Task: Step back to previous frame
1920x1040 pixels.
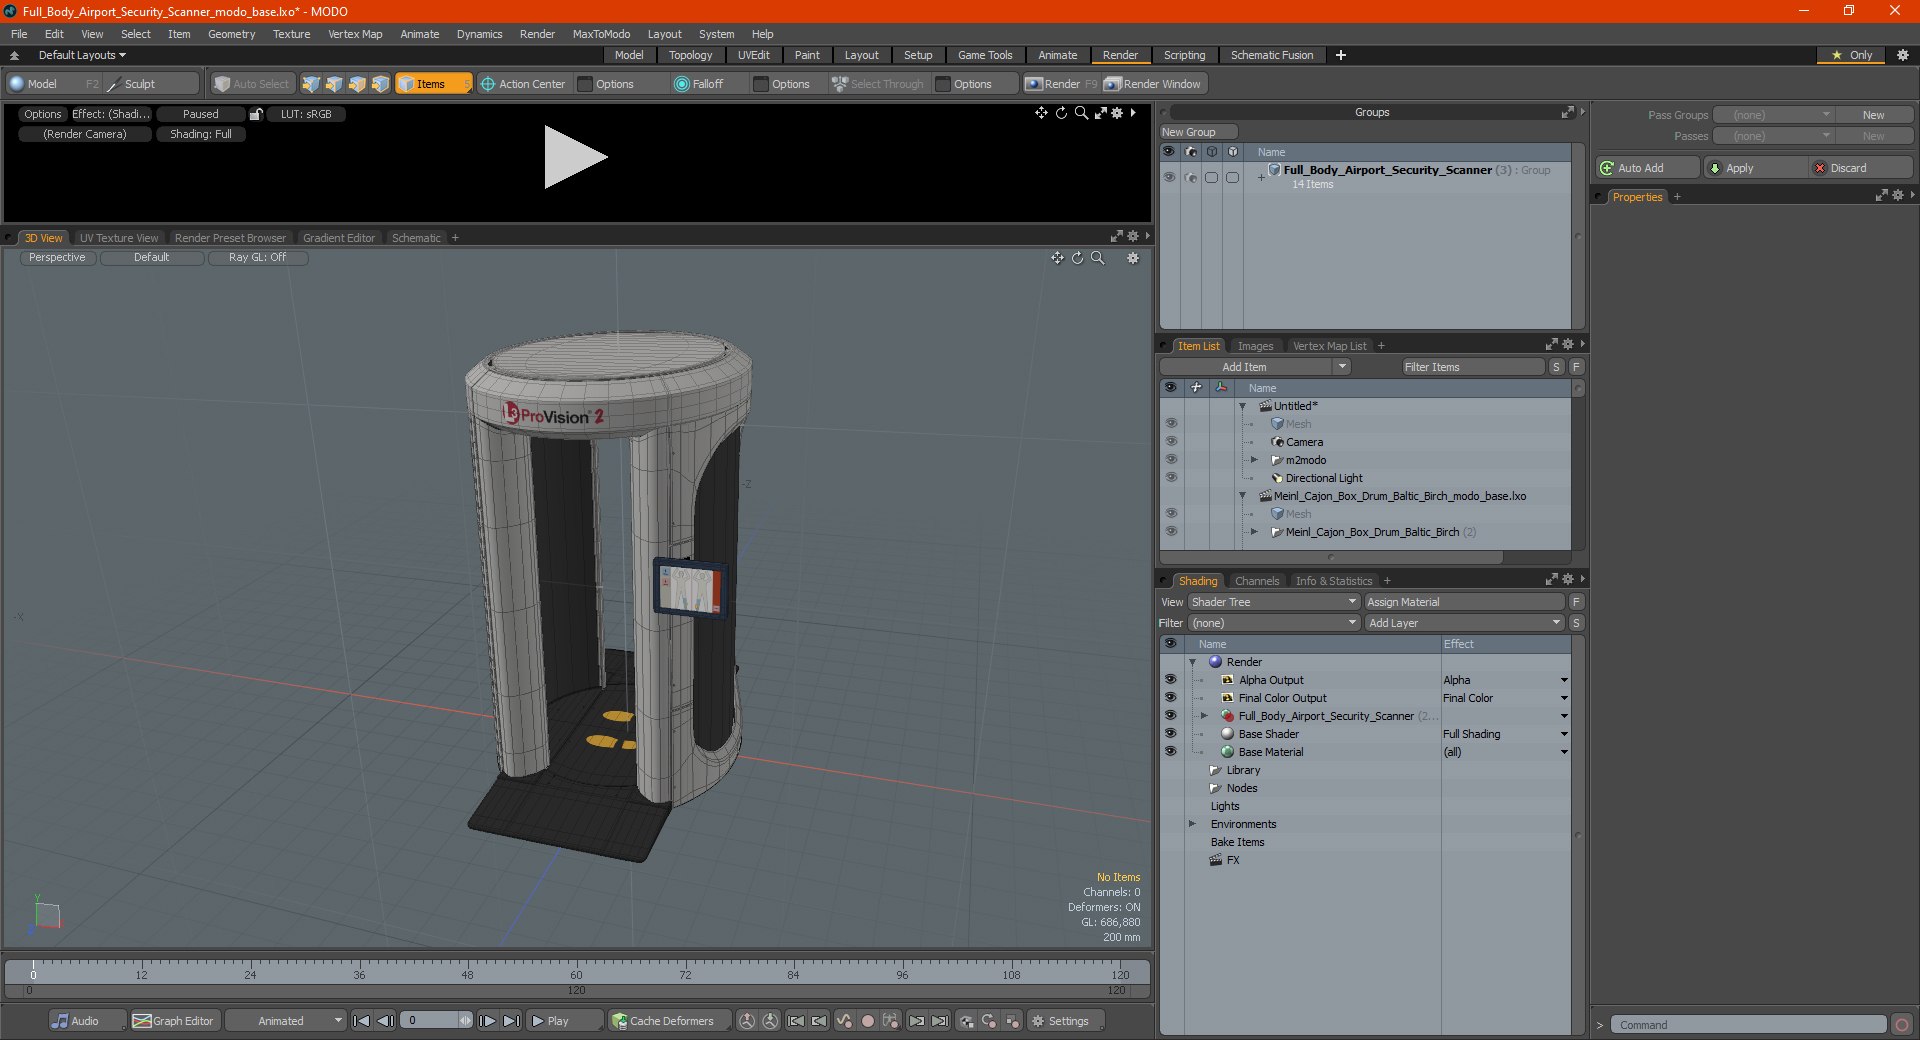Action: (385, 1021)
